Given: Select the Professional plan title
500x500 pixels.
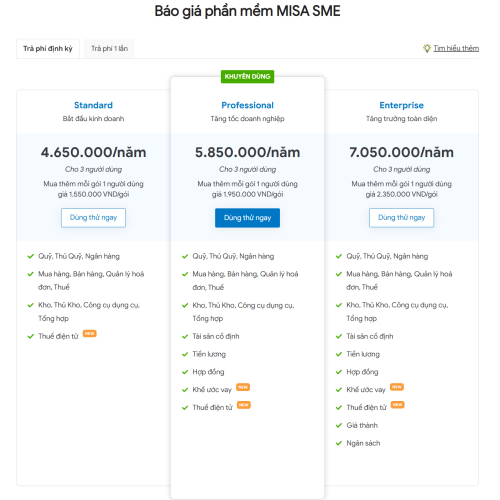Looking at the screenshot, I should coord(247,105).
